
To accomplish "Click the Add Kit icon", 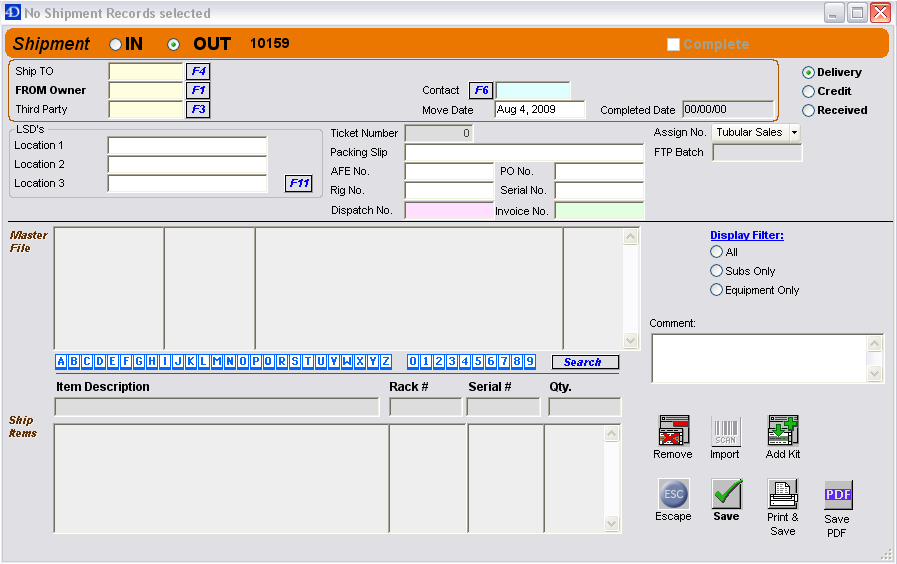I will [x=782, y=431].
